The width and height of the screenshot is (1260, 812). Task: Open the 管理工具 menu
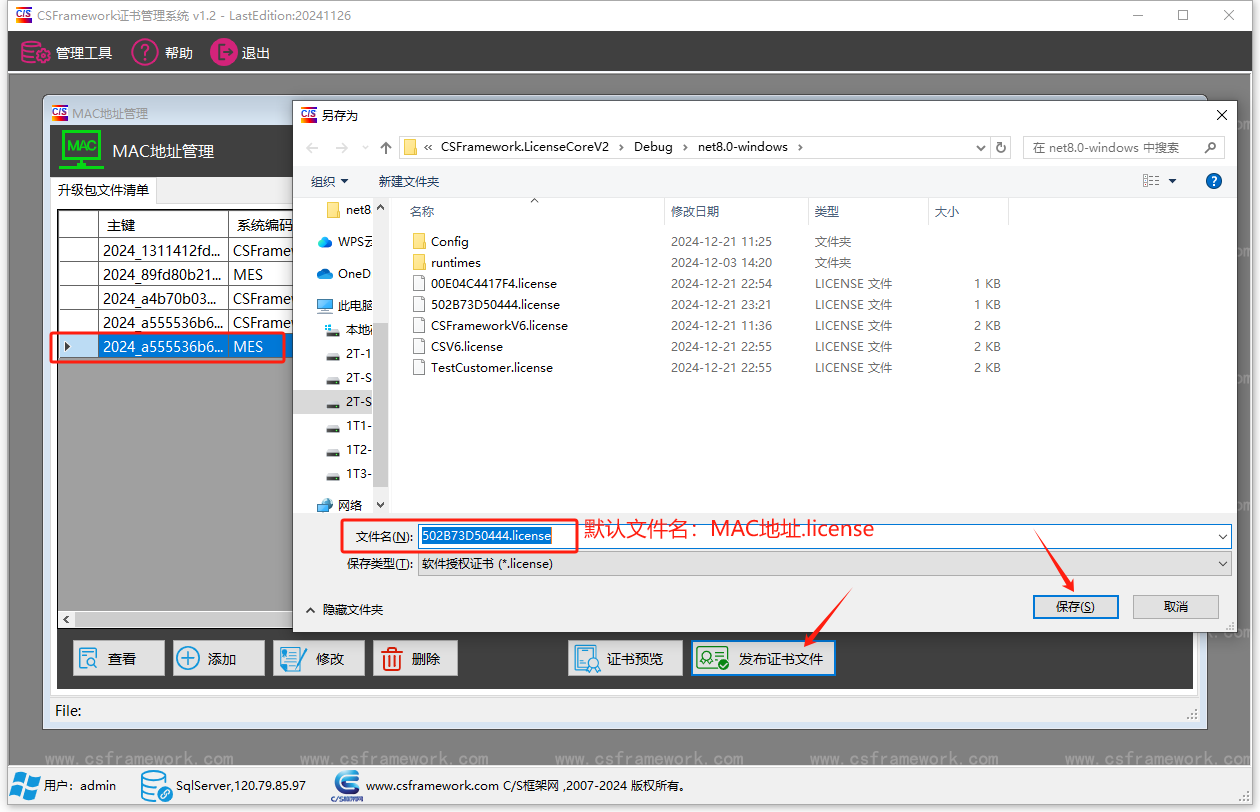coord(67,53)
